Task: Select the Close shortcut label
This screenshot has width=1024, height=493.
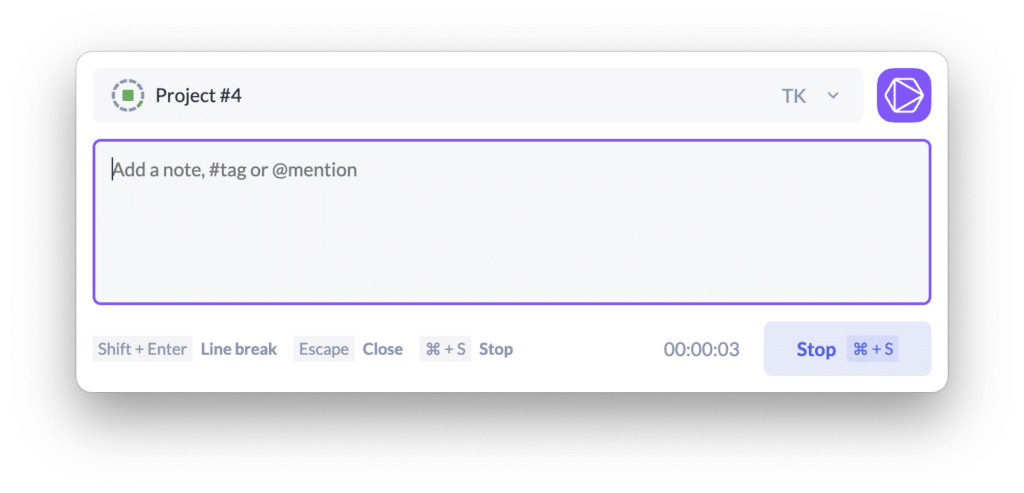Action: [x=383, y=349]
